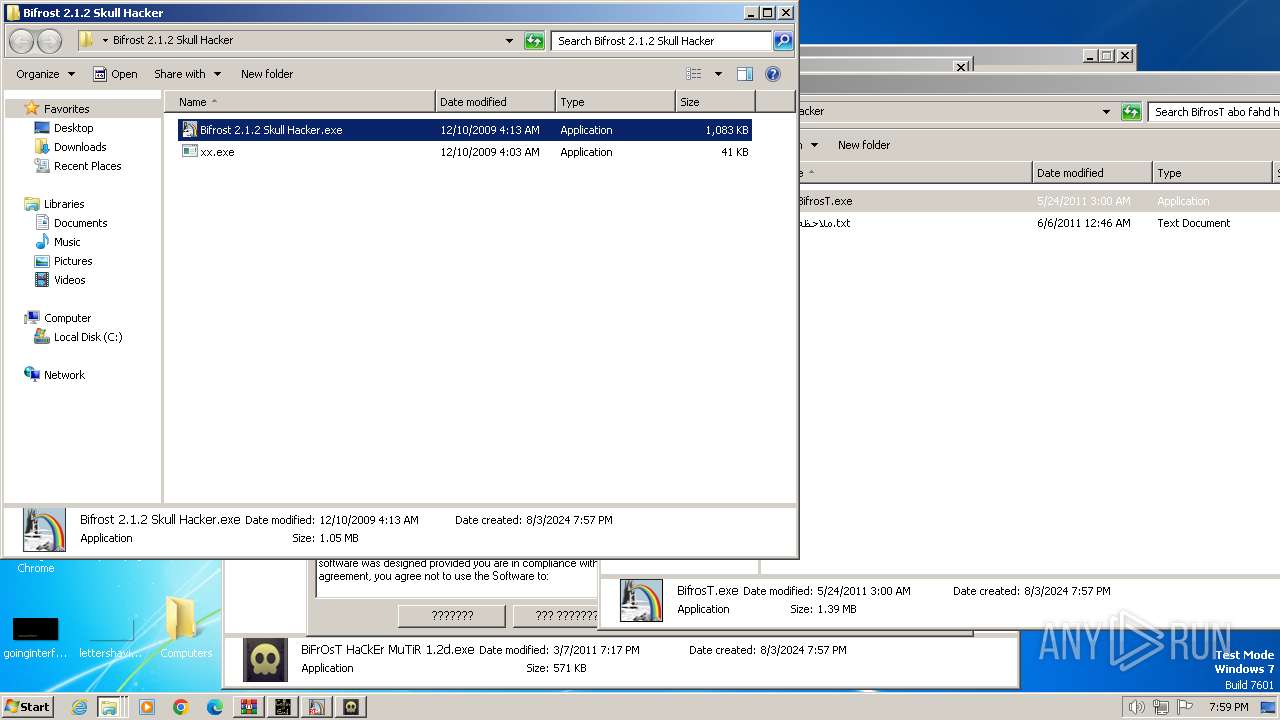Sort by Date modified in the BifrosT window
1280x720 pixels.
[1092, 173]
